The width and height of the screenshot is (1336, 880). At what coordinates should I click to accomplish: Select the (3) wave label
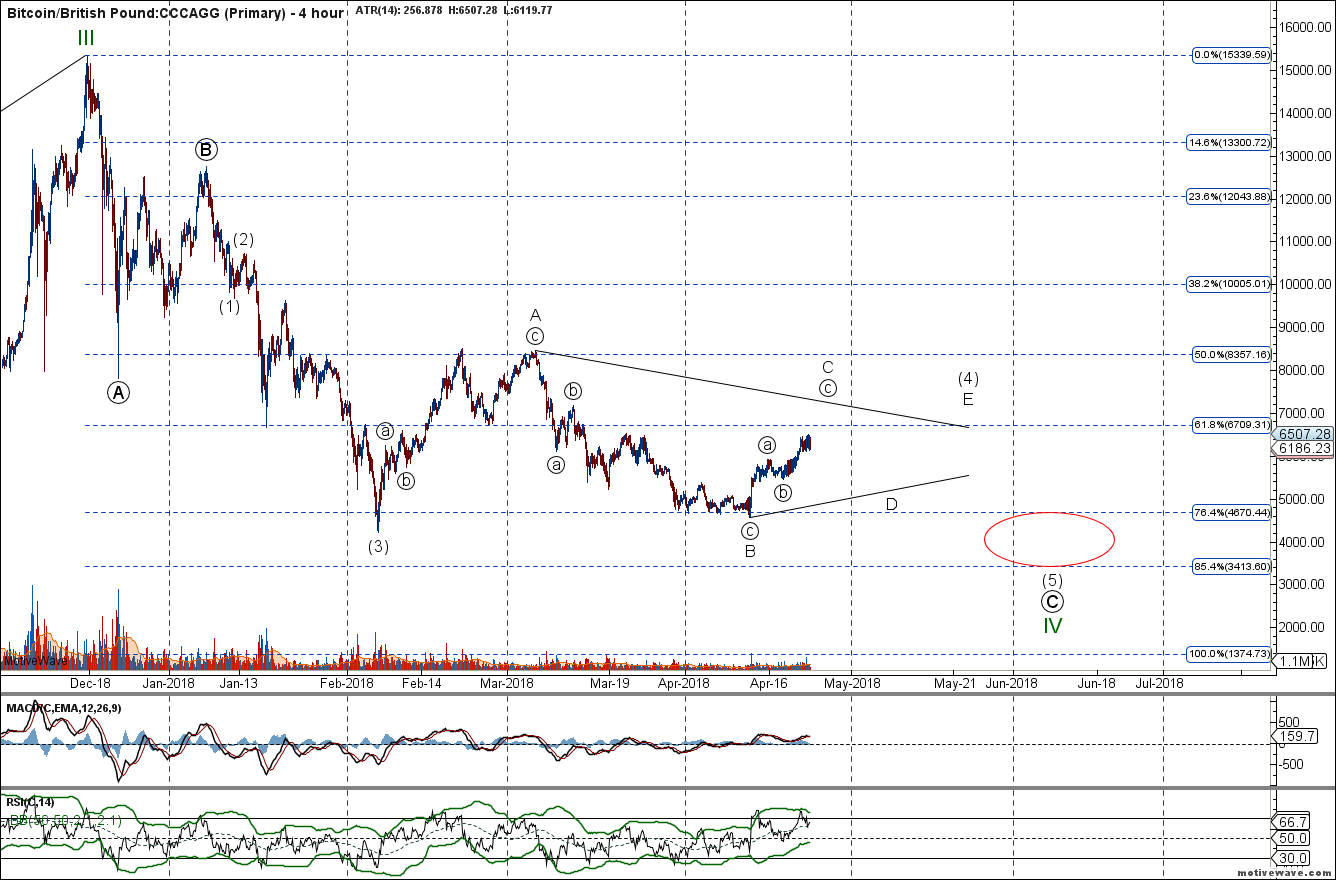(x=378, y=546)
